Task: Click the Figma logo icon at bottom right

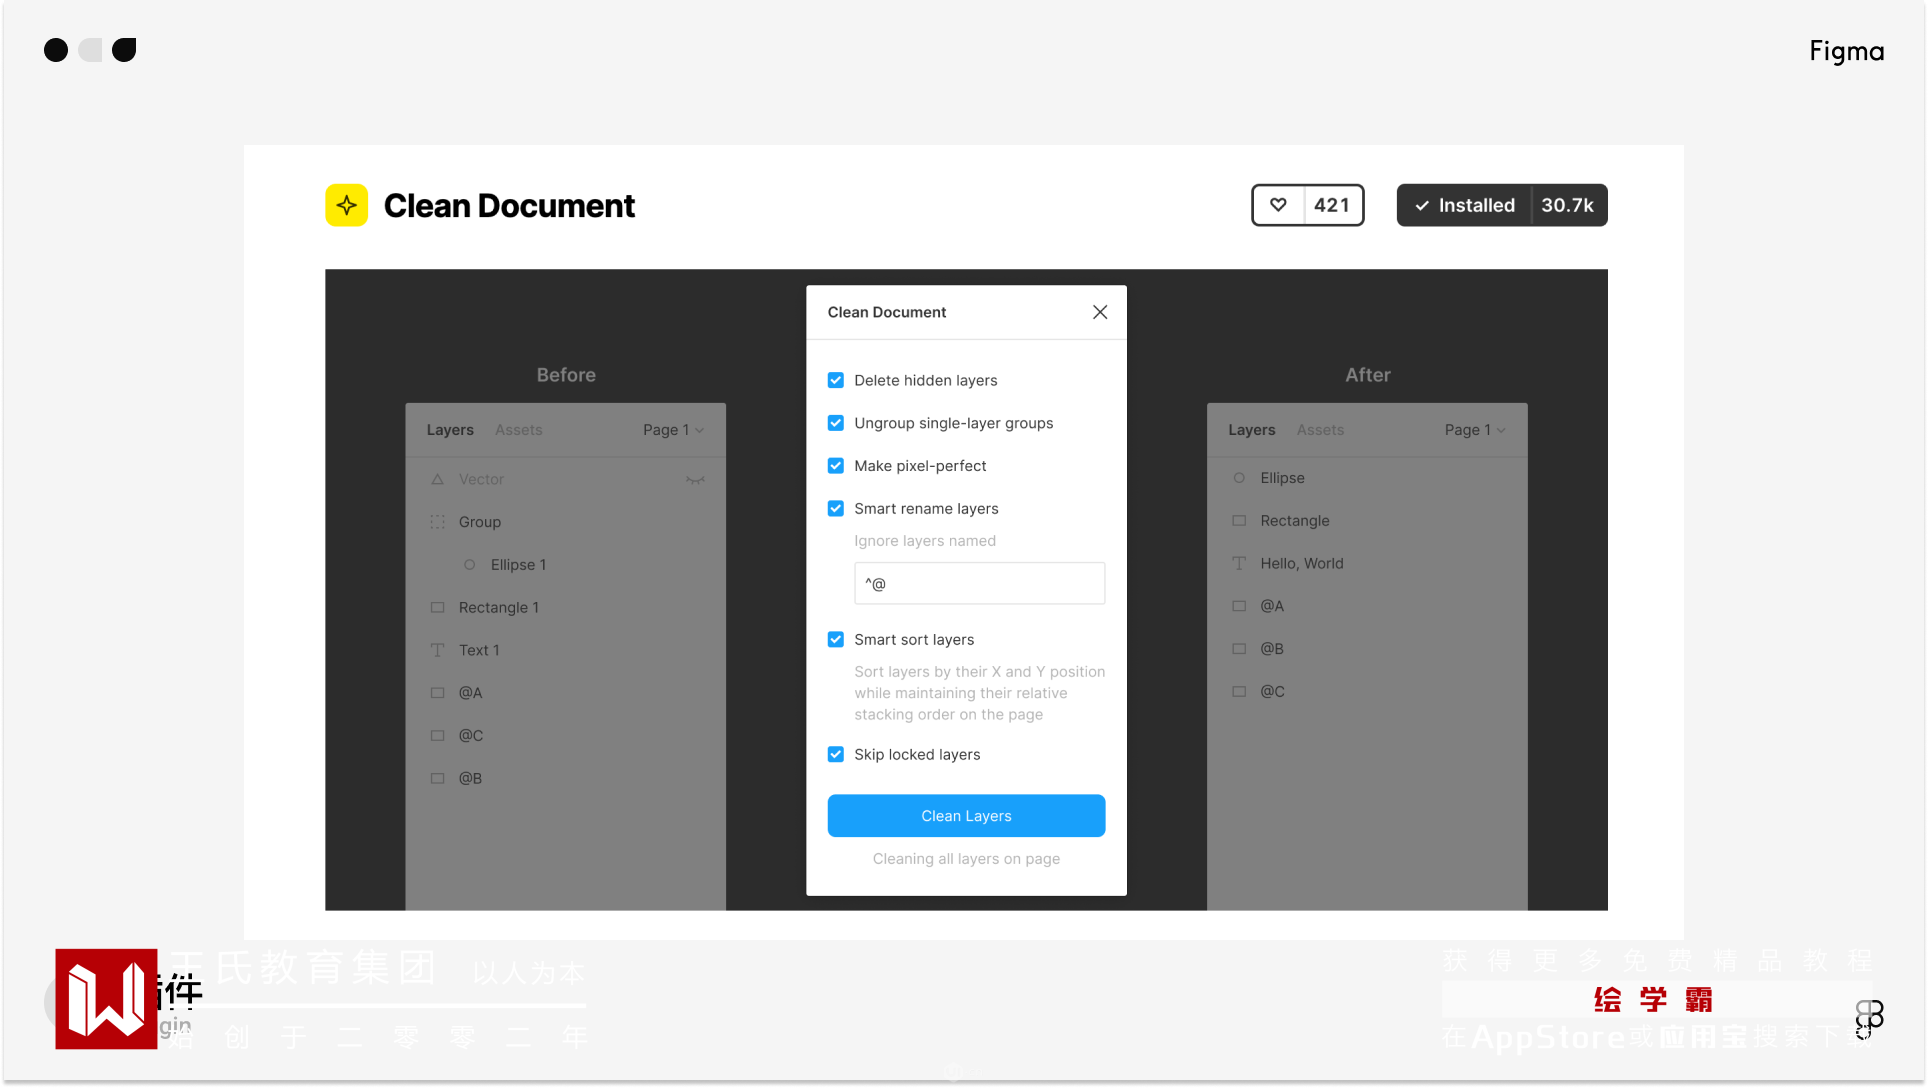Action: [x=1868, y=1018]
